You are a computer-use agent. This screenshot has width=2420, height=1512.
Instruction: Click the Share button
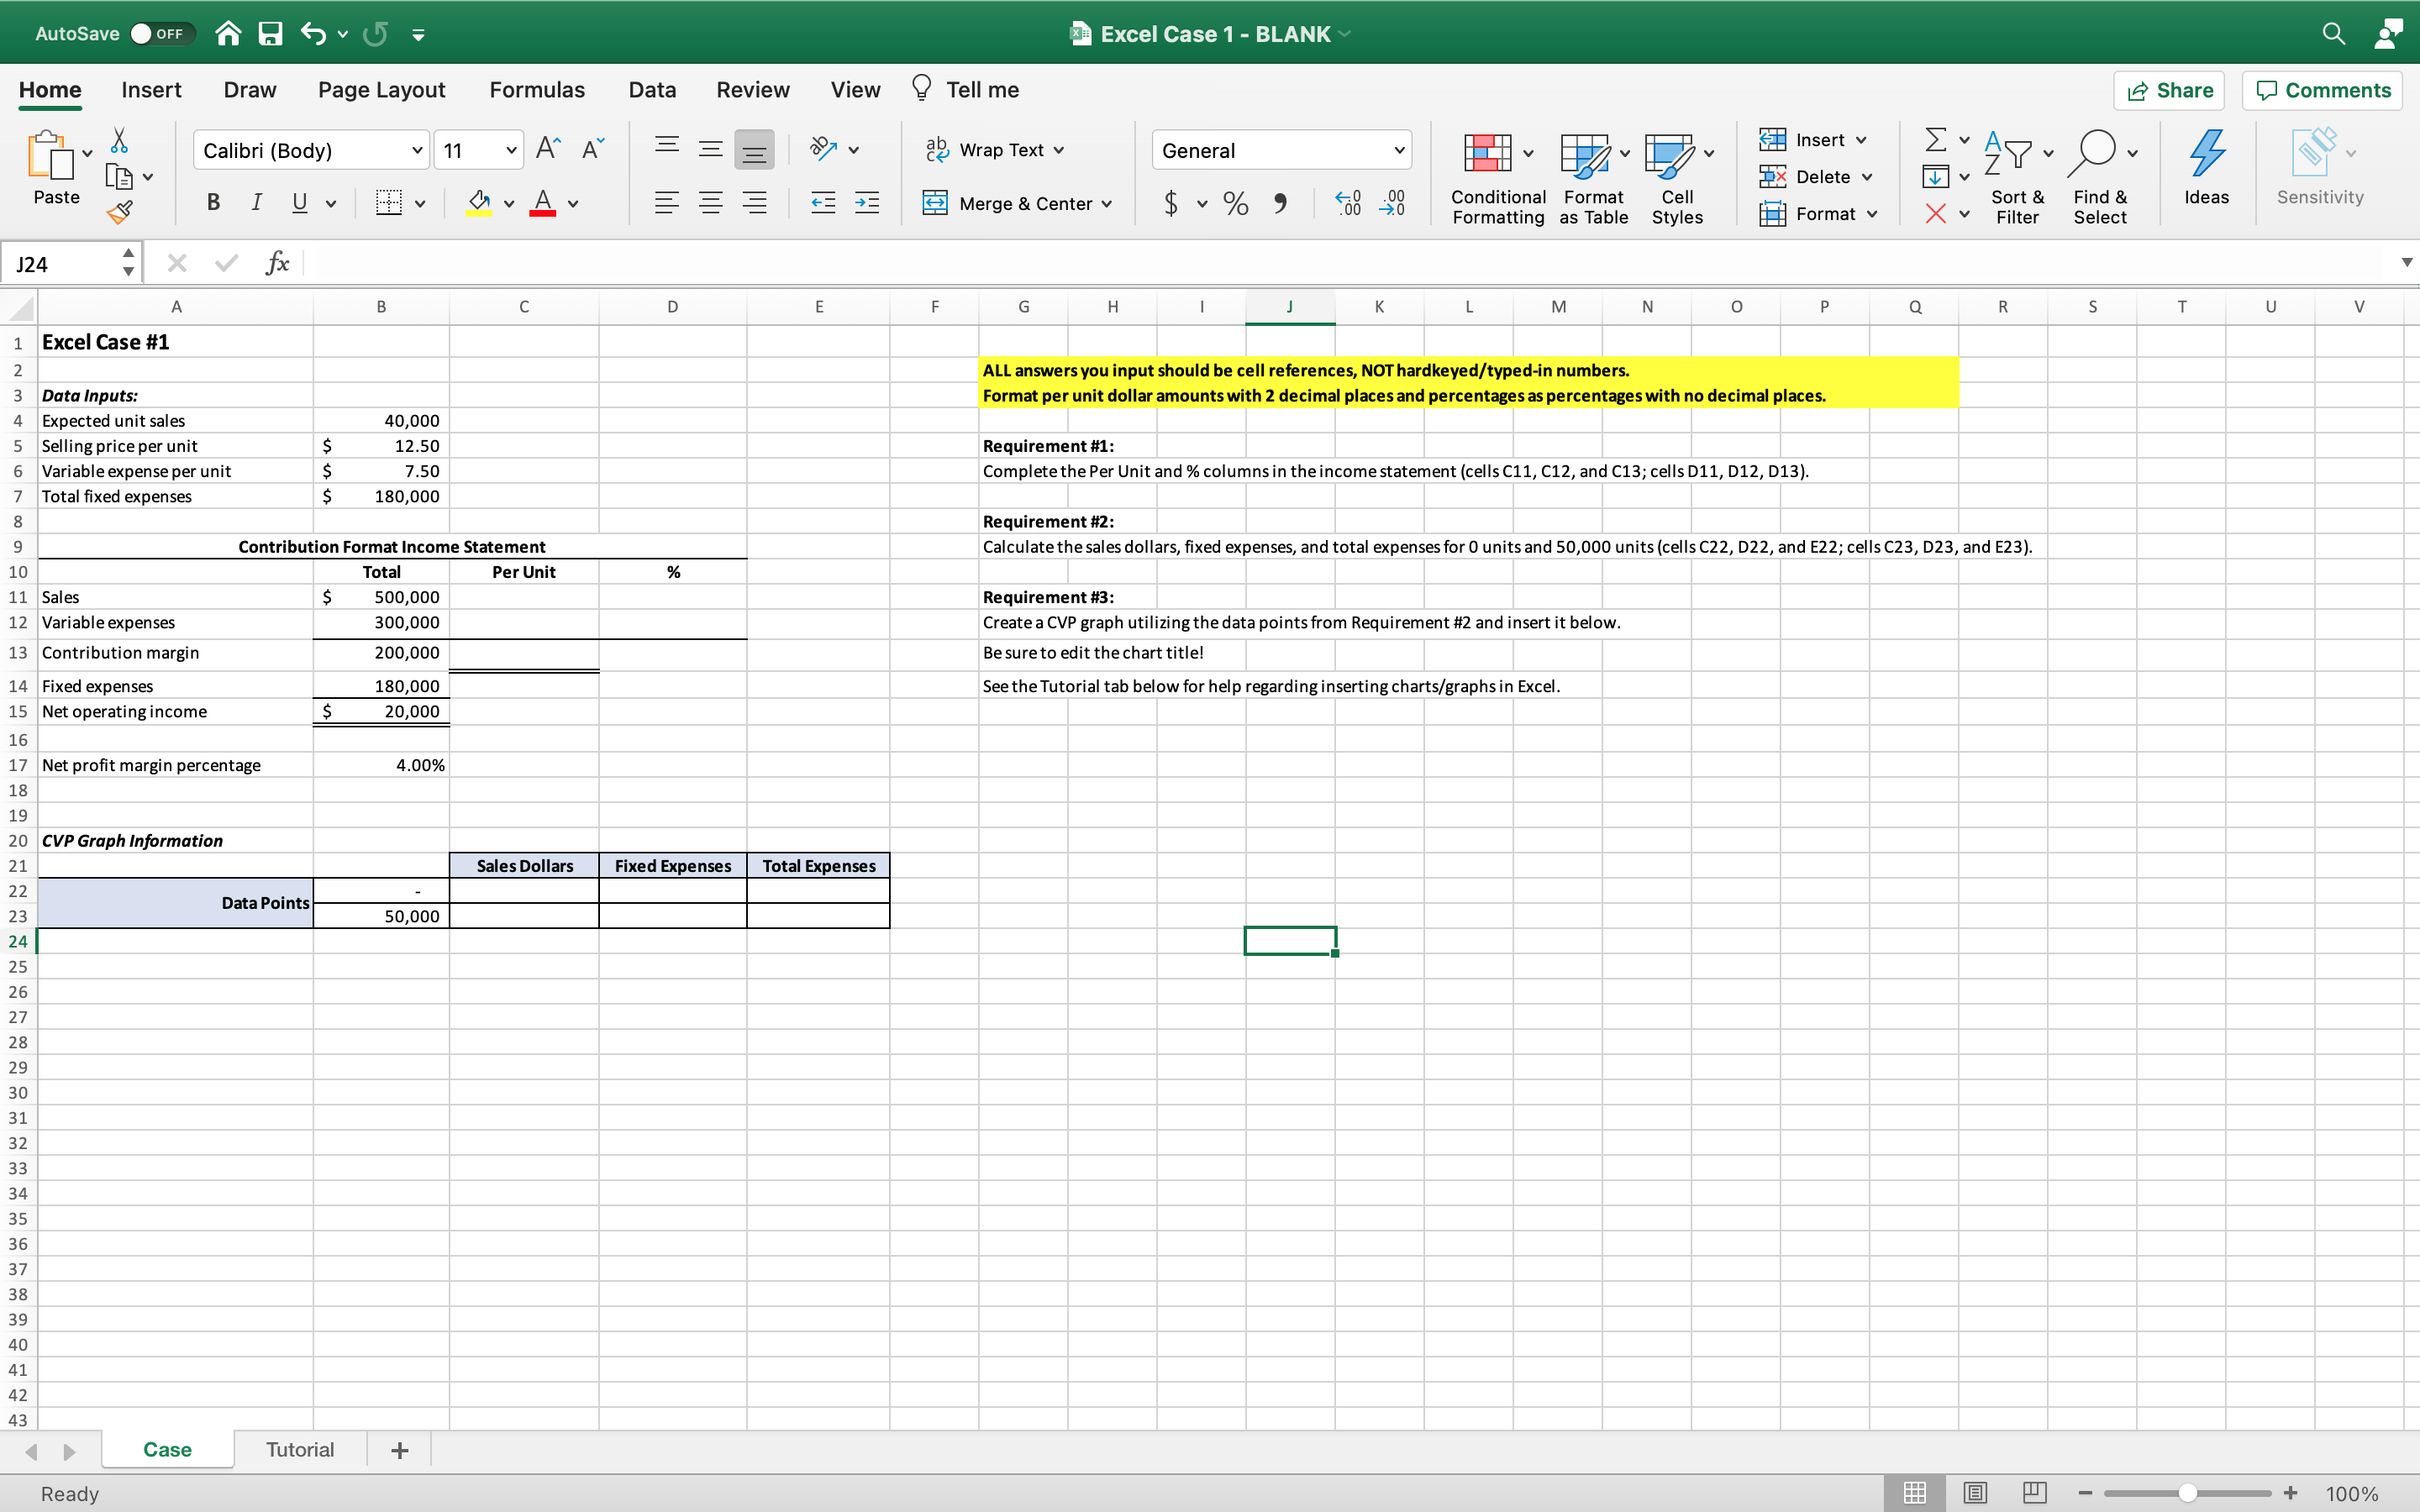coord(2170,90)
